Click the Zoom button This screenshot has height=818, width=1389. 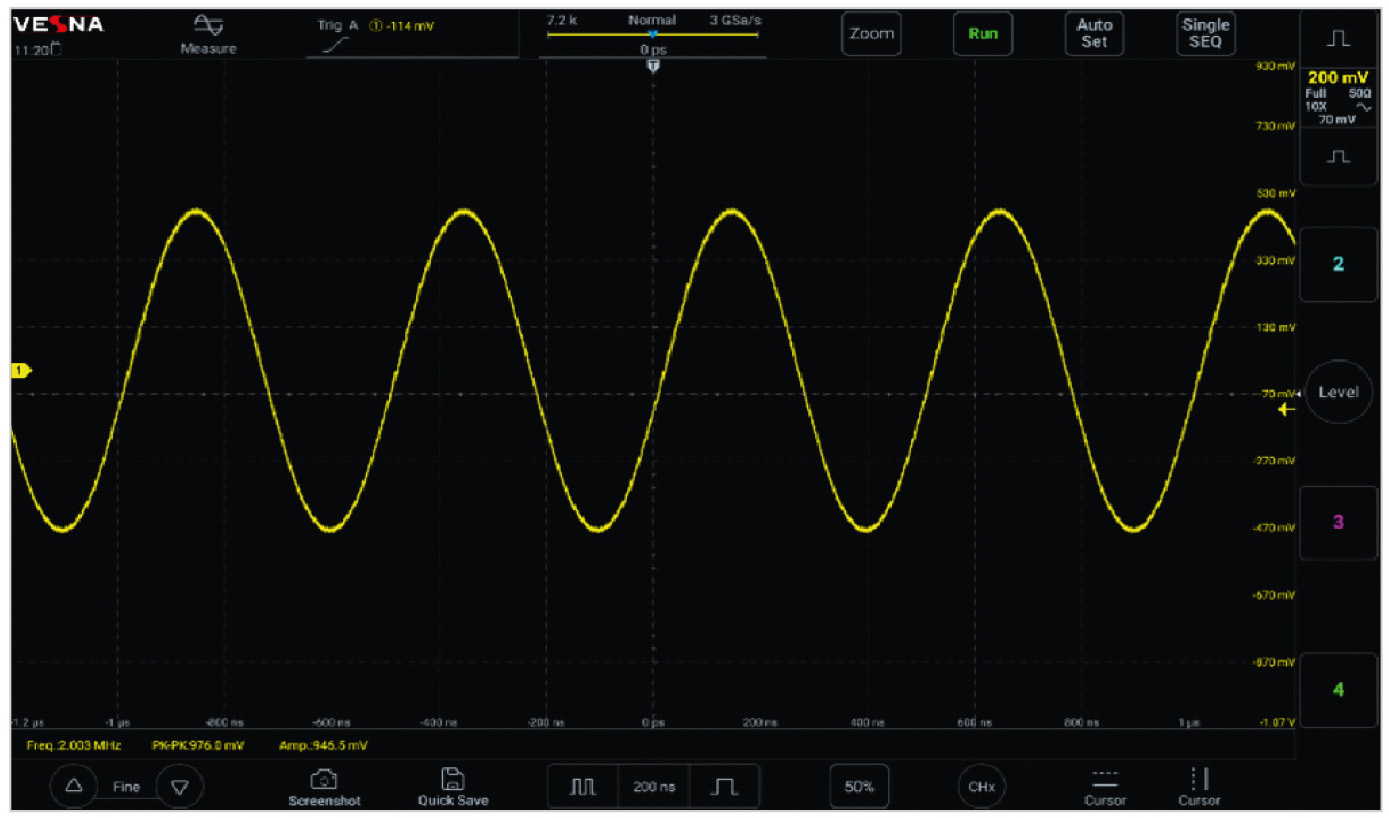coord(870,34)
